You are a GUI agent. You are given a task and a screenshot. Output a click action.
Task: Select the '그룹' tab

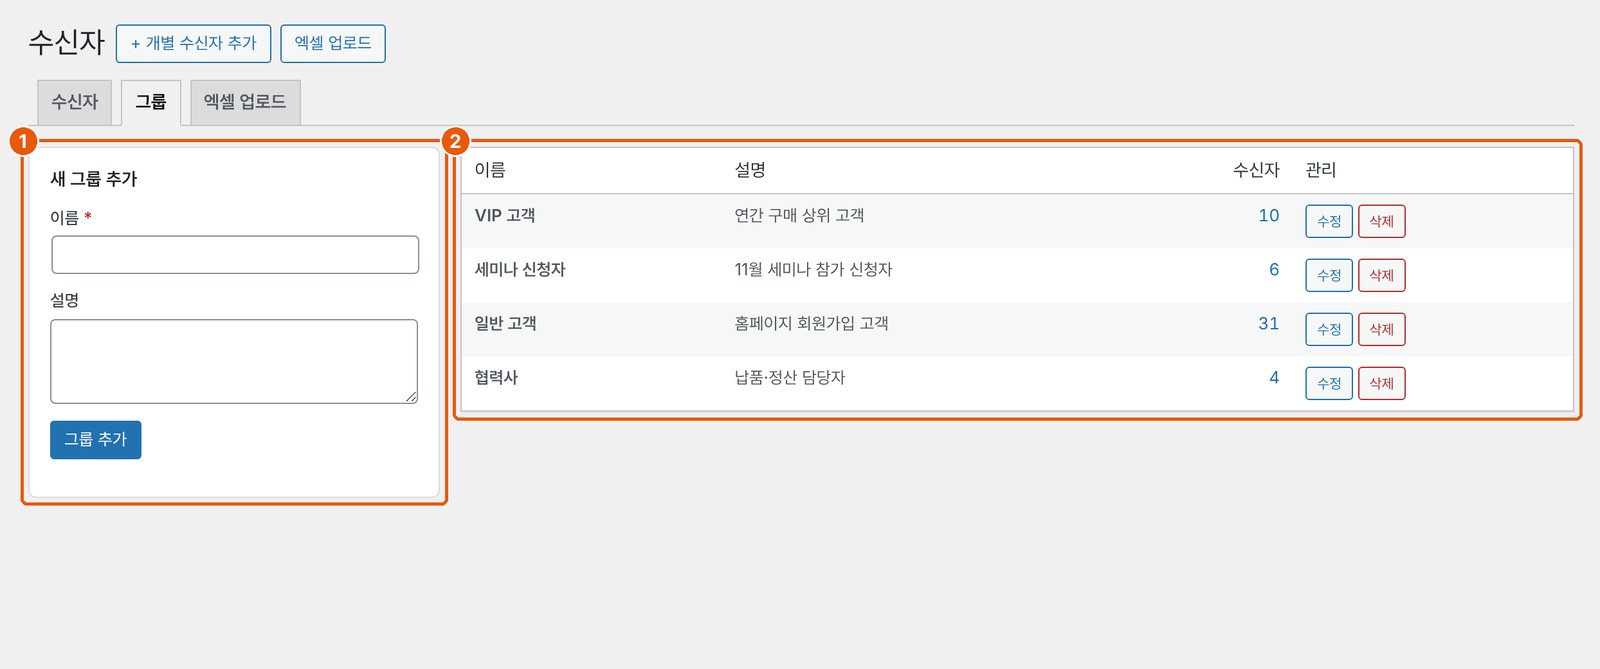tap(151, 102)
